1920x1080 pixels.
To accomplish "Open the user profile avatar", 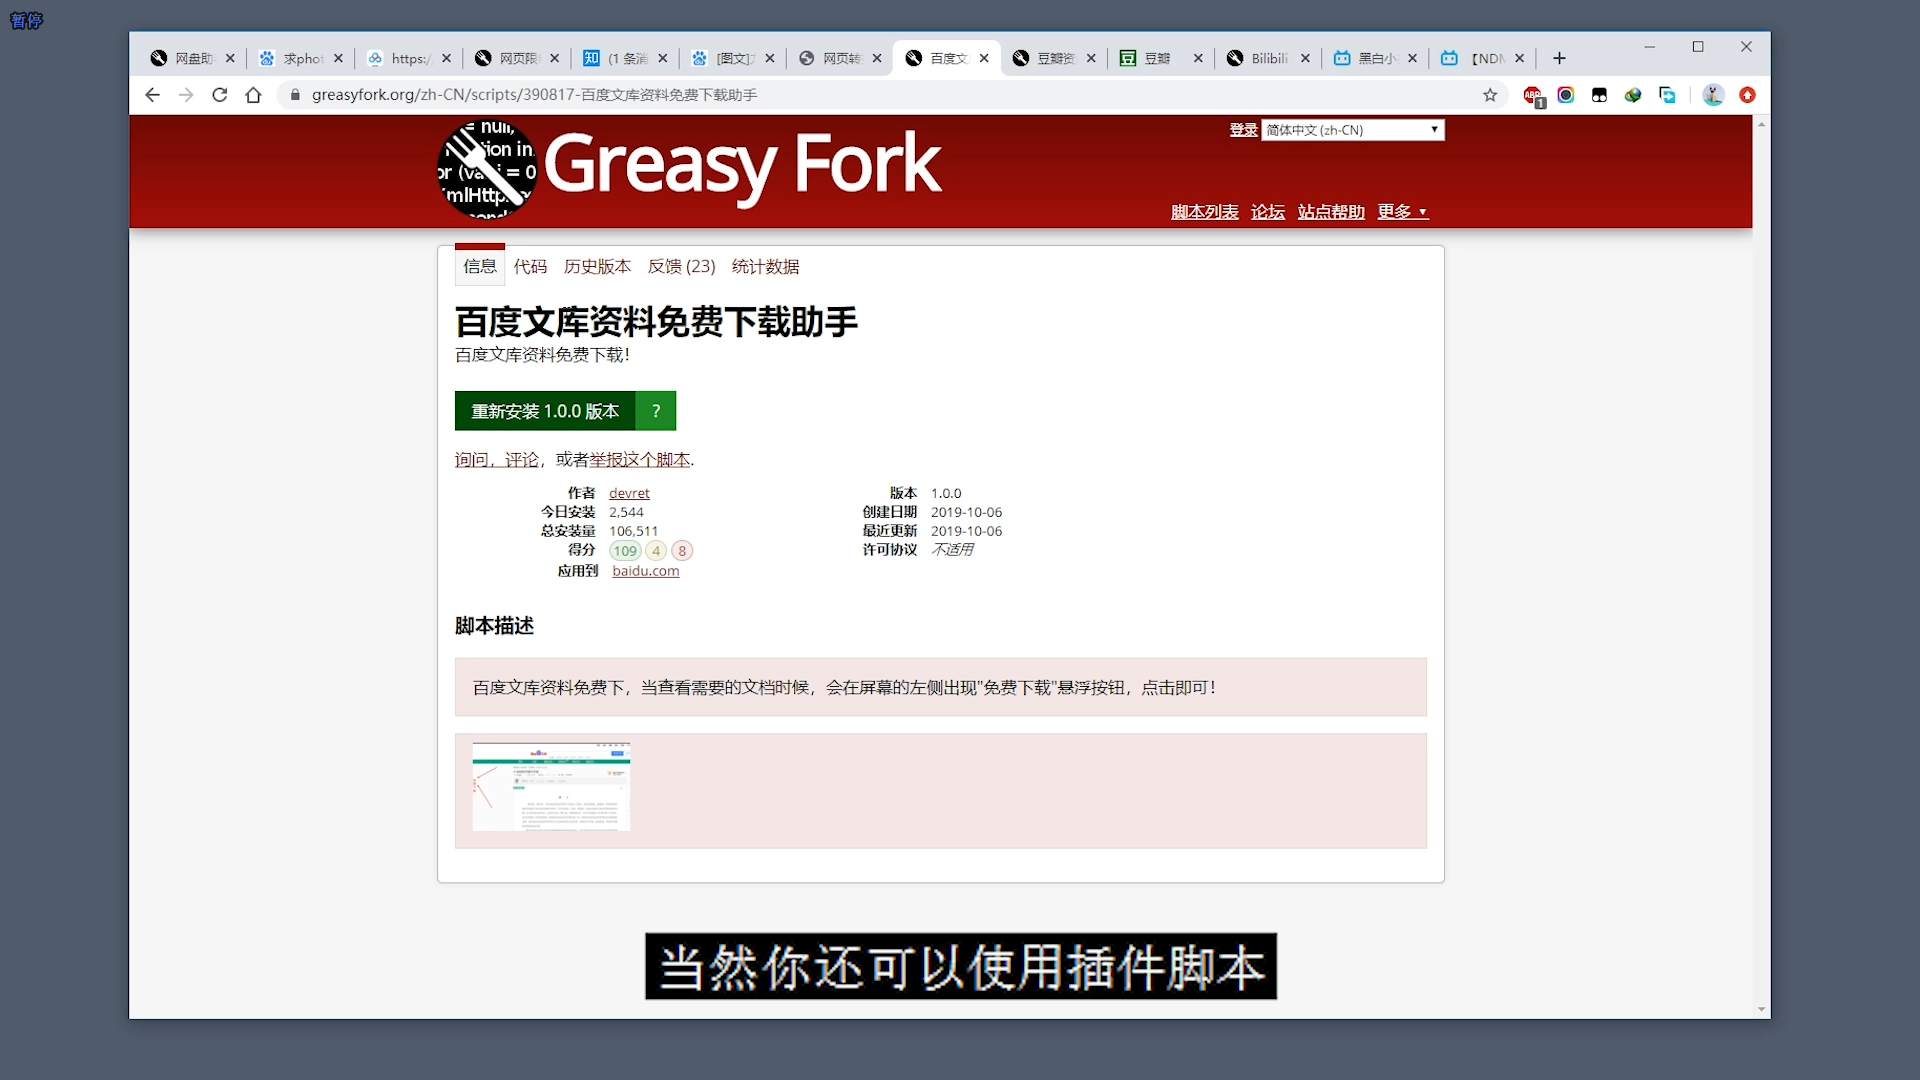I will (1713, 95).
